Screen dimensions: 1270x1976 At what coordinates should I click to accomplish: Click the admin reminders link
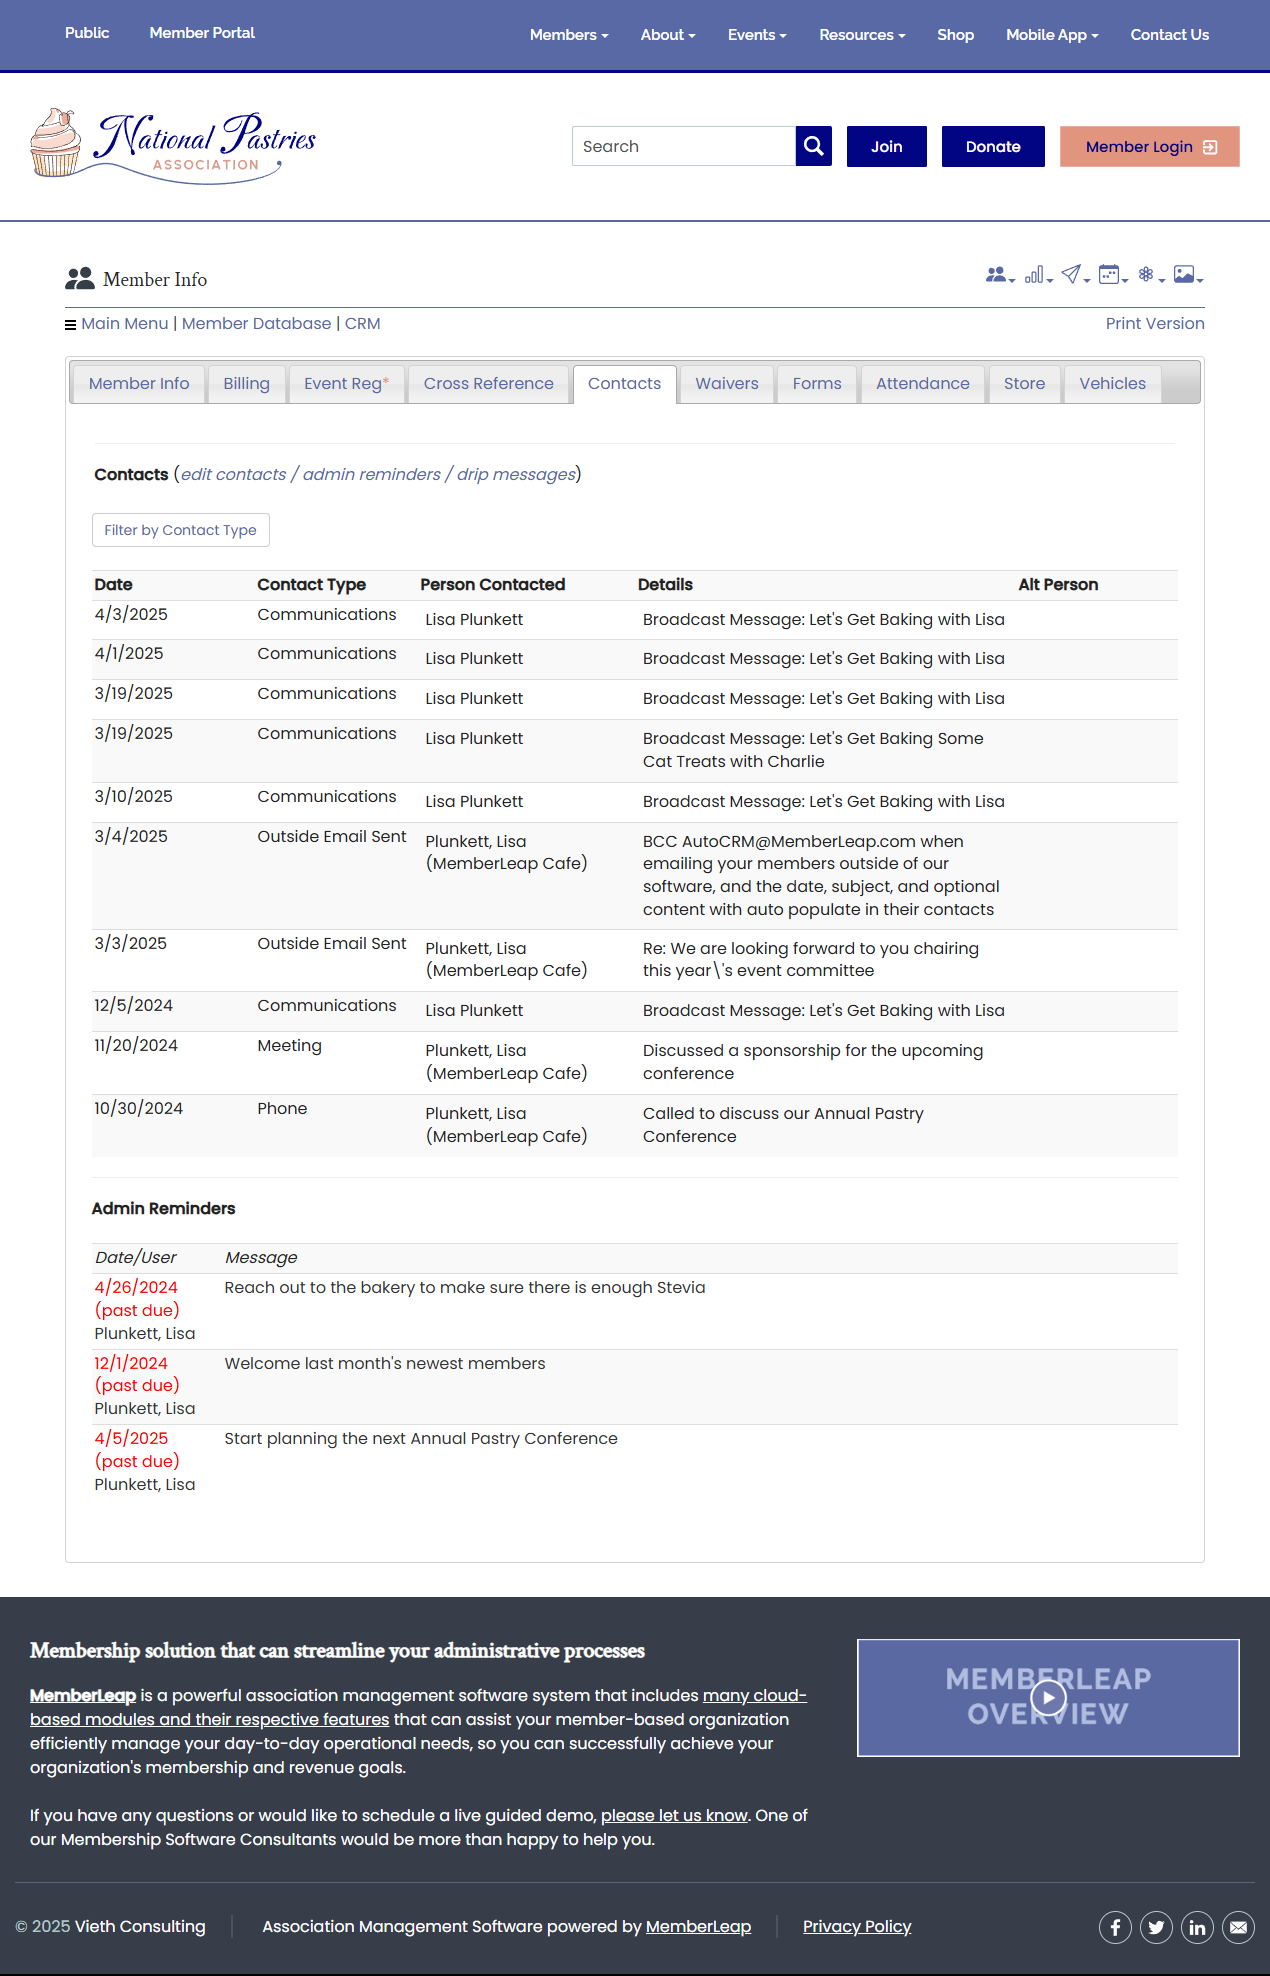pyautogui.click(x=372, y=475)
